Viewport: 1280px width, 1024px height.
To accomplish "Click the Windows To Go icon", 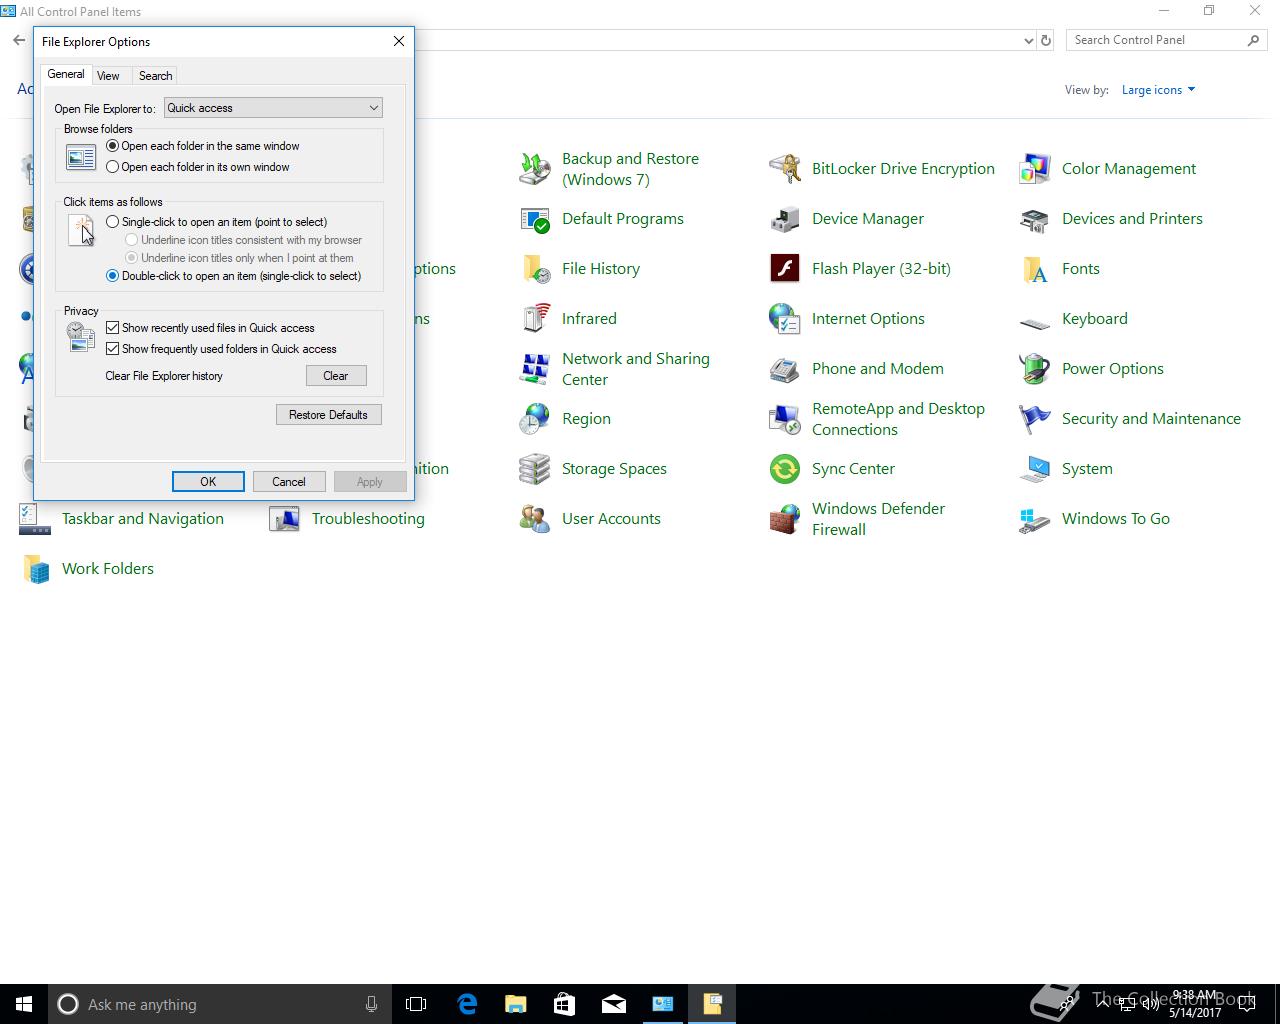I will [x=1035, y=519].
